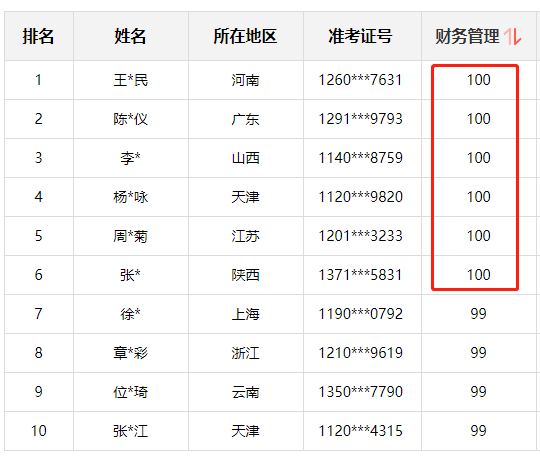
Task: Sort by the 财务管理 arrows icon
Action: point(512,37)
